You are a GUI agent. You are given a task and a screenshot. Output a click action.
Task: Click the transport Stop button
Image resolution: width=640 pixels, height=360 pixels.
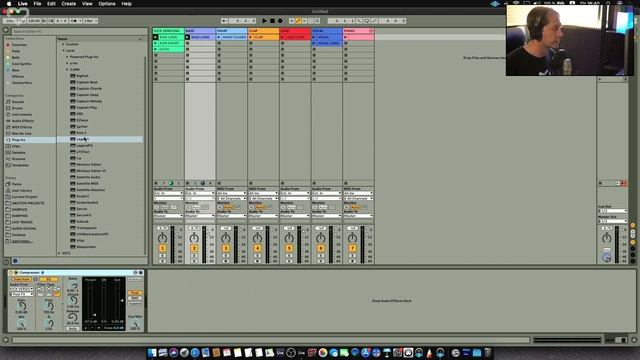pyautogui.click(x=273, y=21)
